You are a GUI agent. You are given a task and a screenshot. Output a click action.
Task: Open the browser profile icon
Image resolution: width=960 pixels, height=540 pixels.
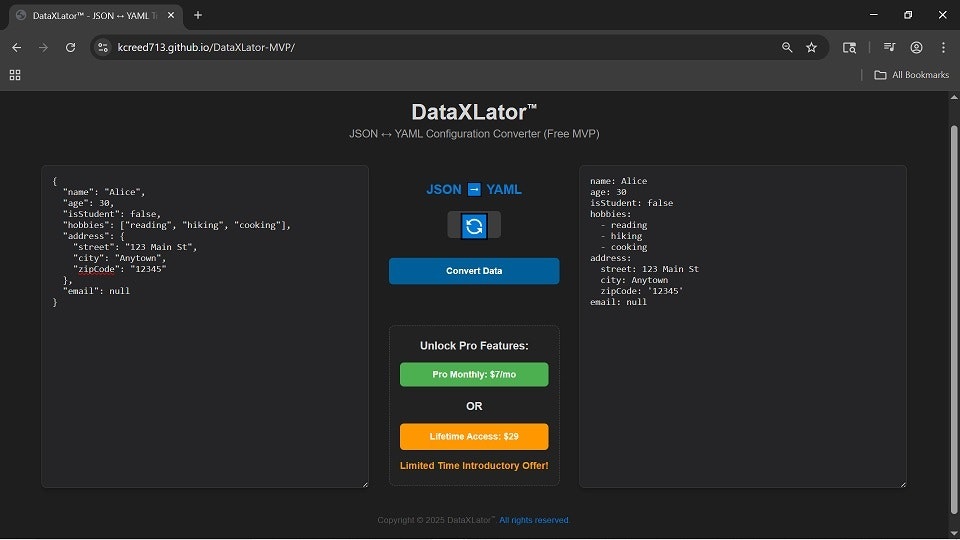(x=916, y=47)
